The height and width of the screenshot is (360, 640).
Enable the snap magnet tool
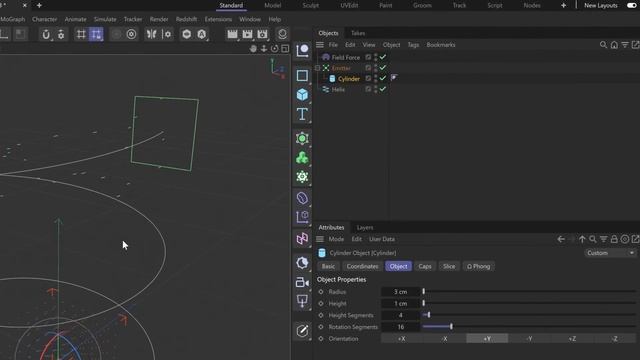46,34
